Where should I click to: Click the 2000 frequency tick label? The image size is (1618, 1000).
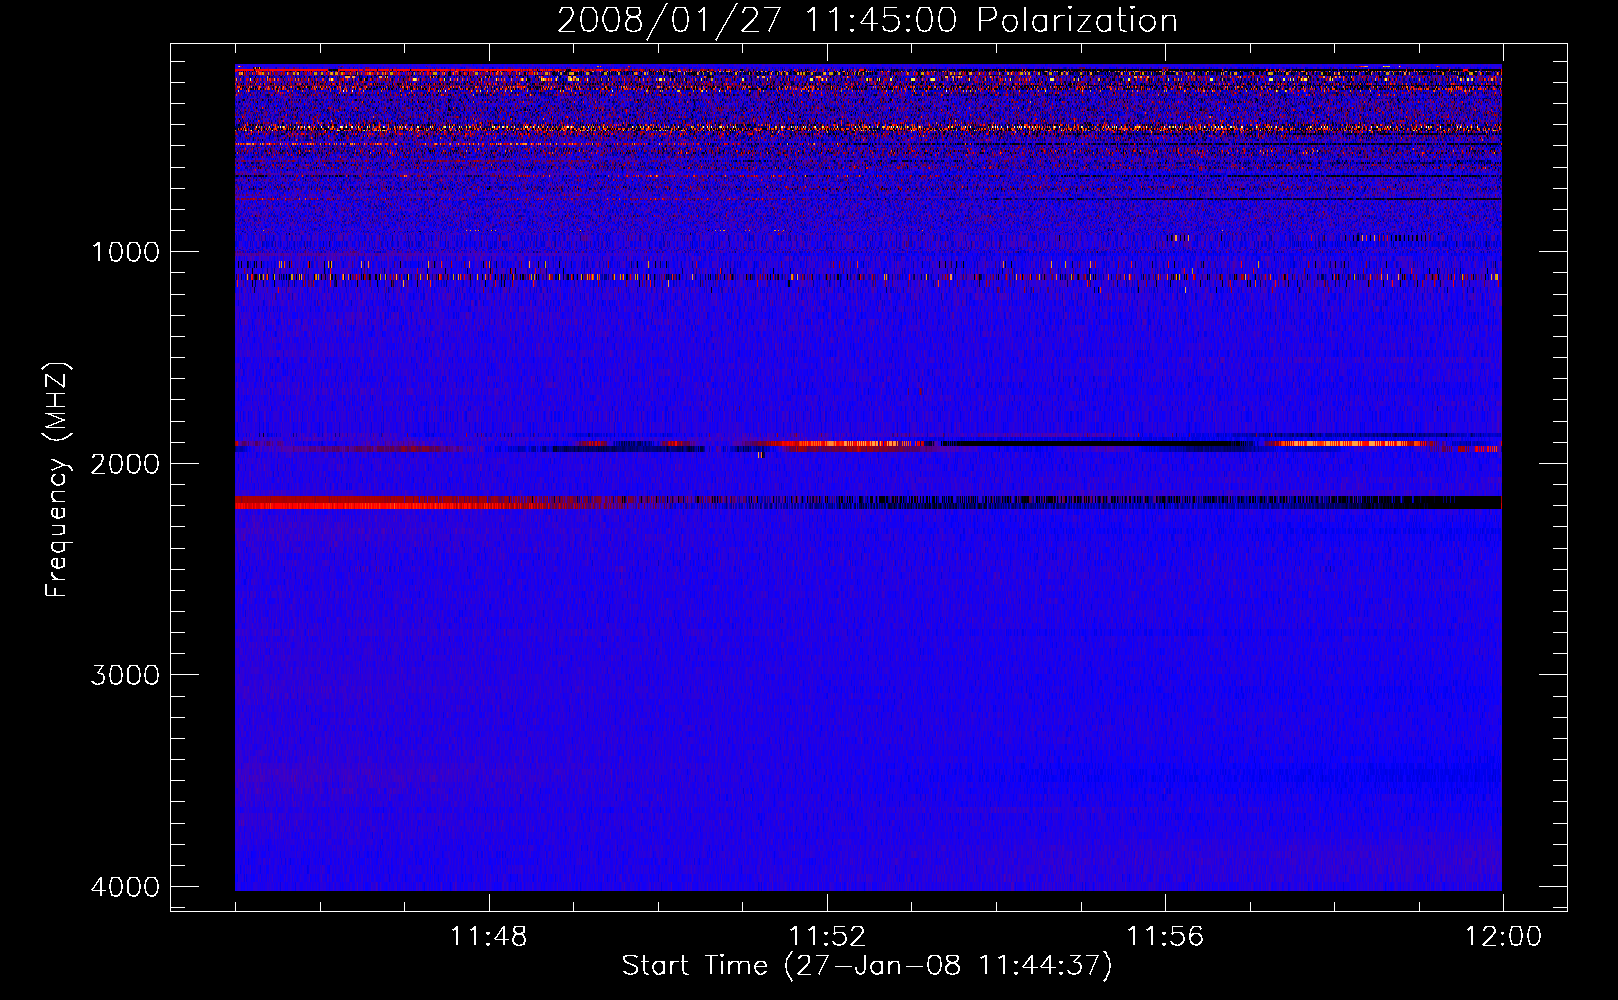tap(125, 464)
